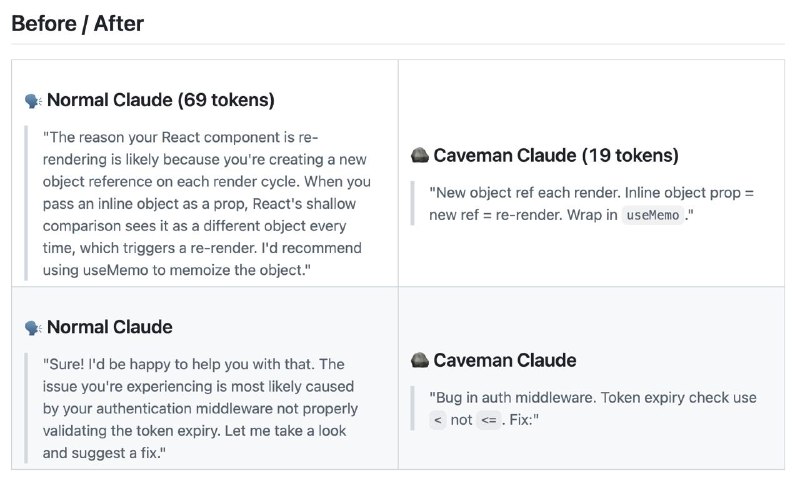Click the 'Normal Claude (69 tokens)' heading
800x483 pixels.
tap(160, 100)
